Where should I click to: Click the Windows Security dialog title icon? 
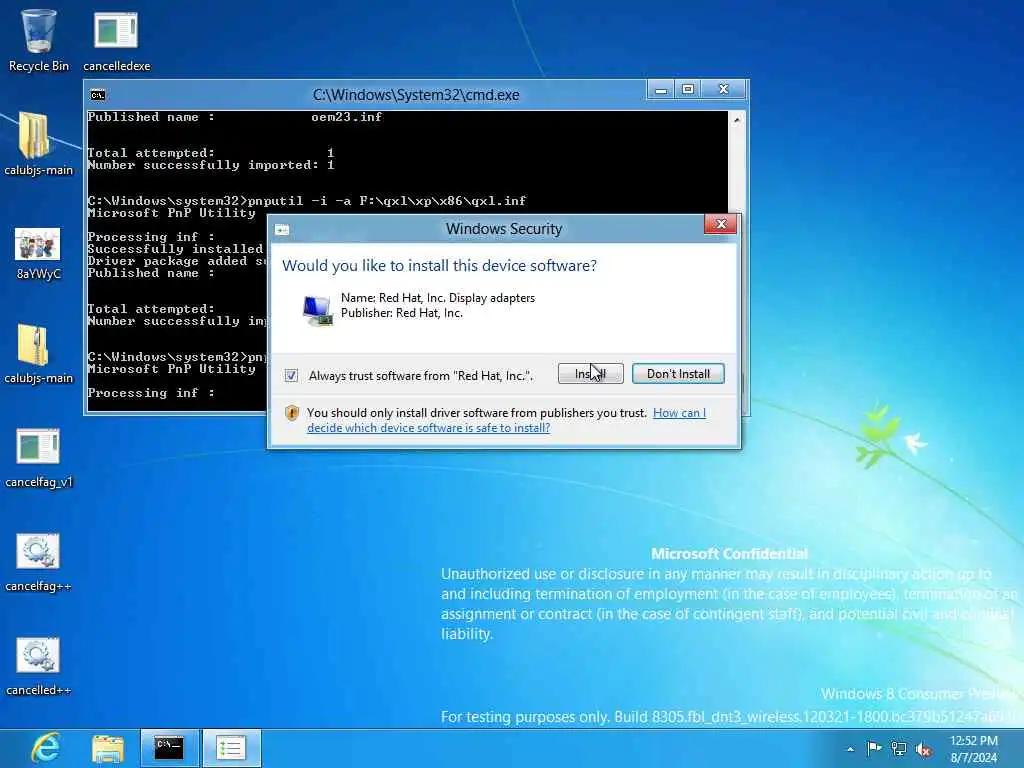(282, 230)
